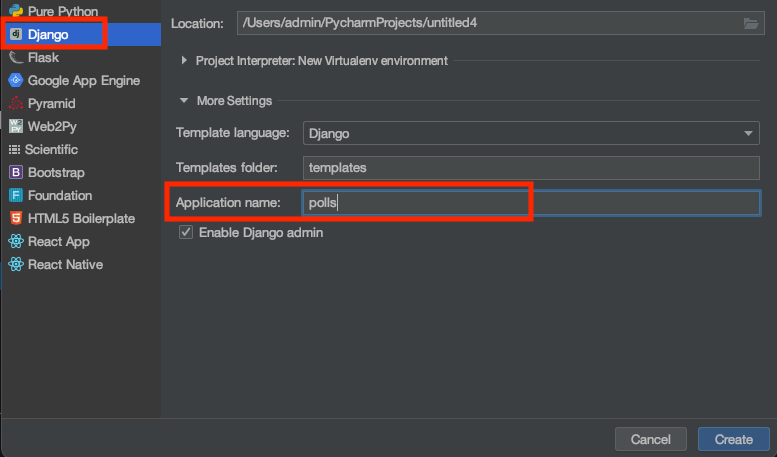Select the Pure Python project icon
Image resolution: width=777 pixels, height=457 pixels.
(x=16, y=10)
